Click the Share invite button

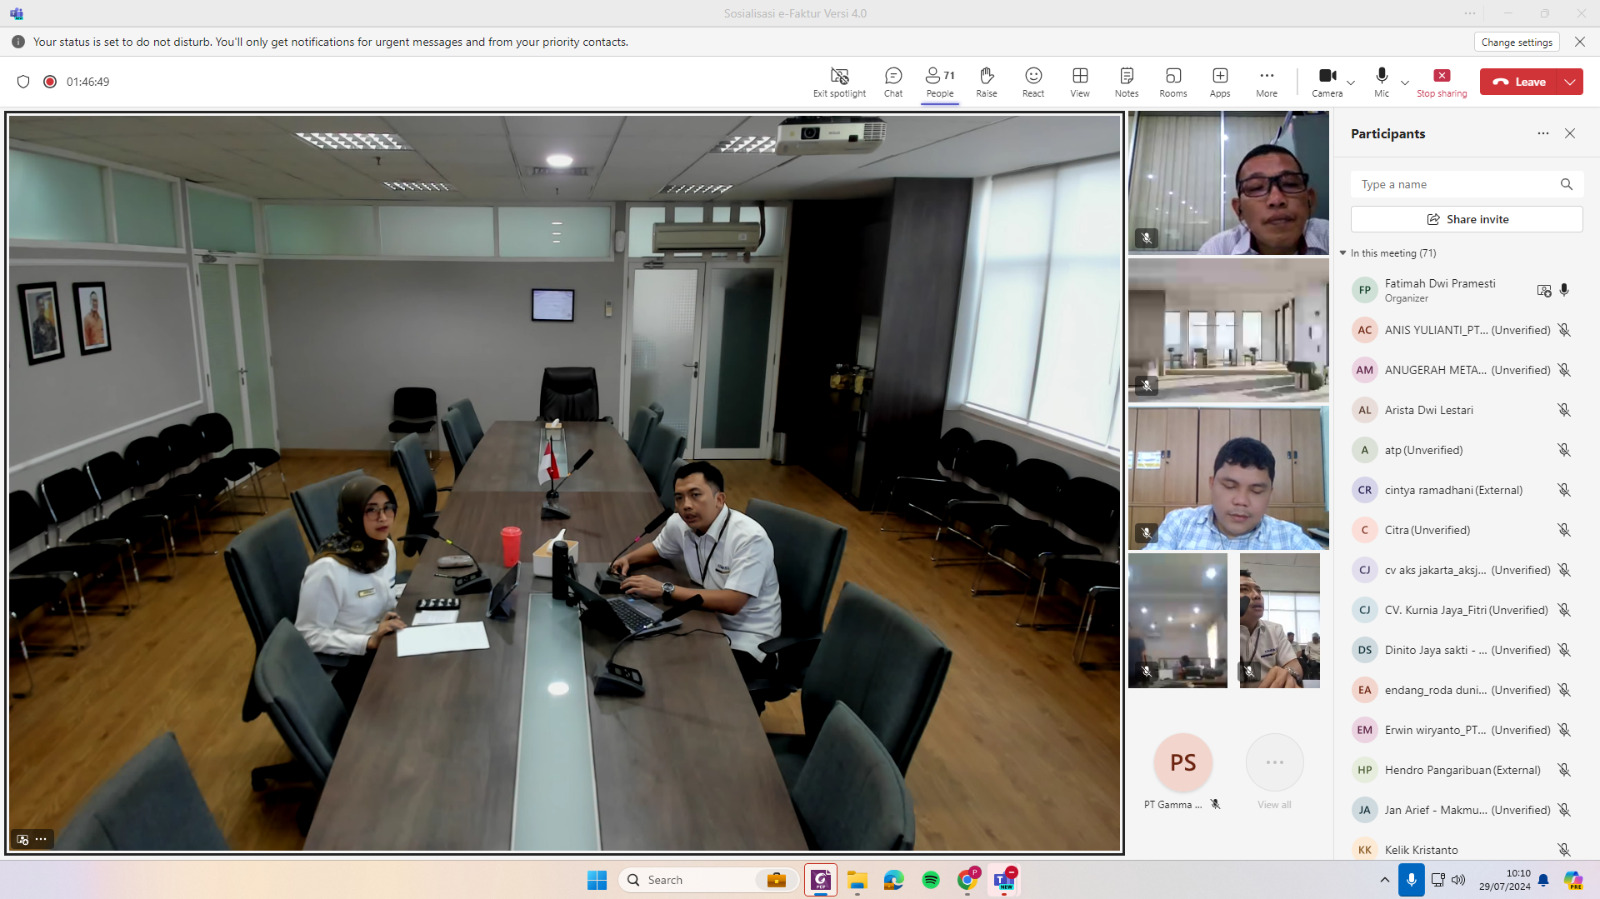coord(1466,219)
